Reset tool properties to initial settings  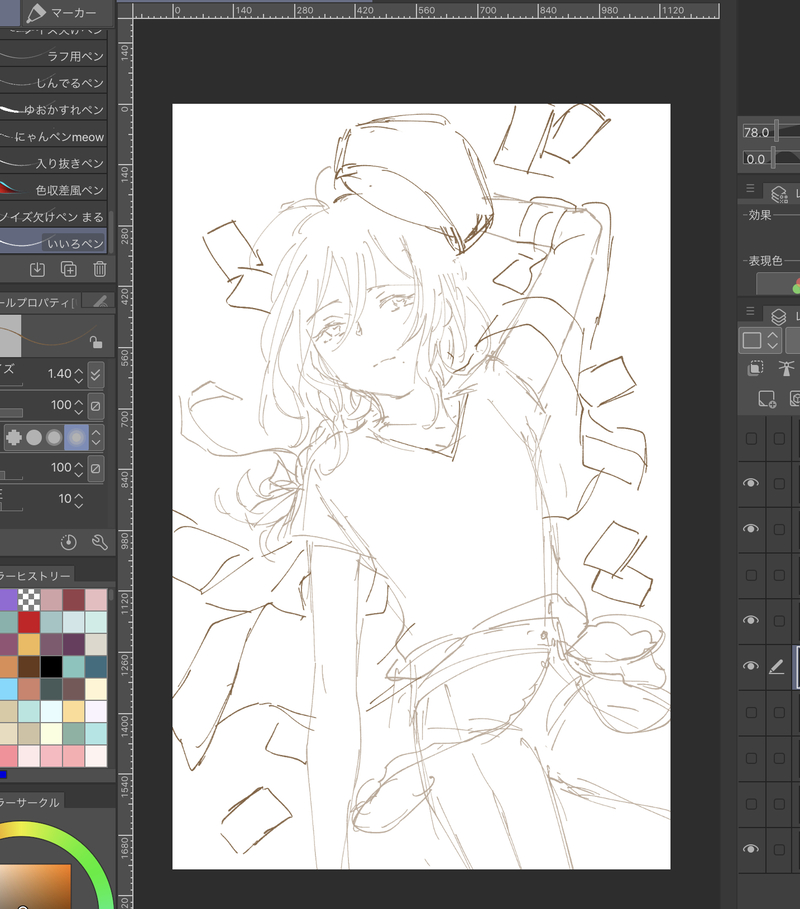tap(68, 542)
